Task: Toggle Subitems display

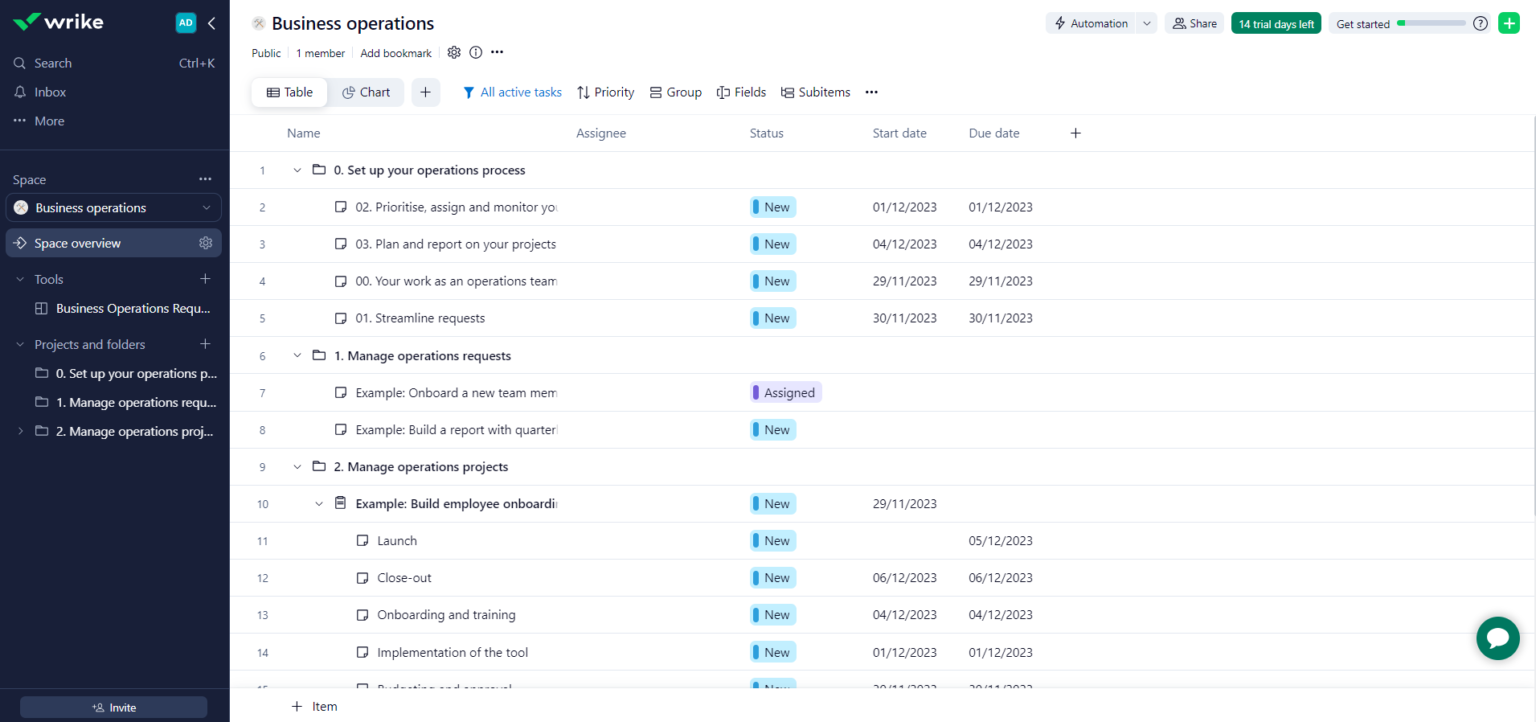Action: coord(815,92)
